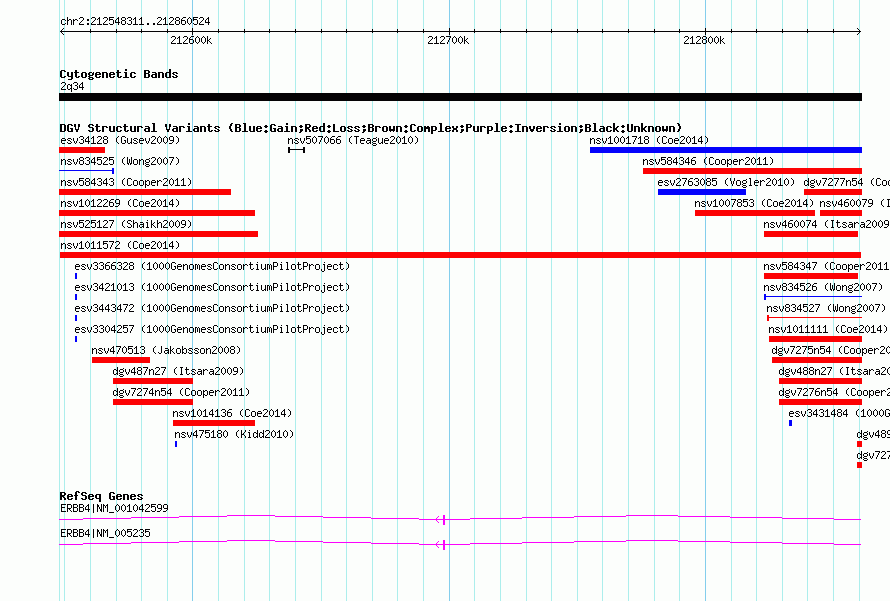Open nsv460074 (Itsara2009) variant label
The image size is (890, 601).
pos(826,224)
